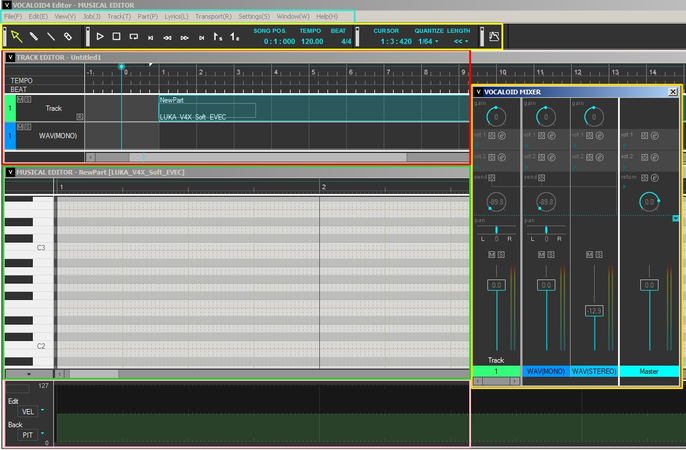Open the Job(J) menu
Screen dimensions: 686x450
pyautogui.click(x=92, y=16)
